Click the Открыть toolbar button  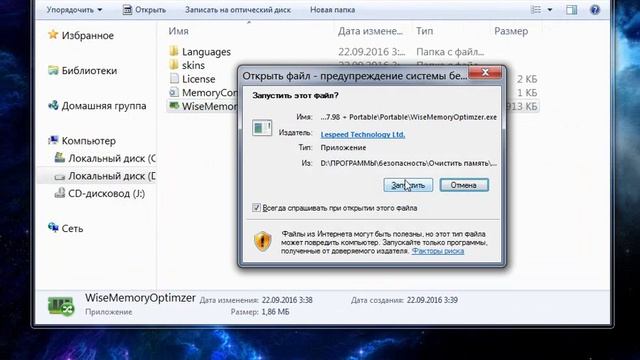144,10
